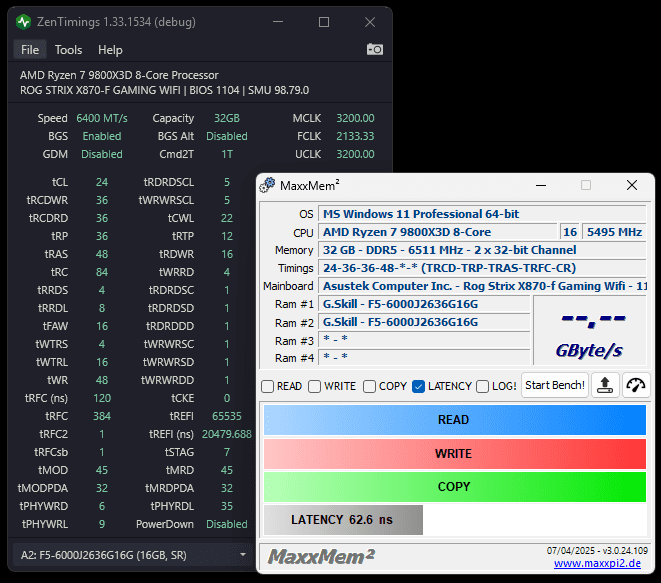The image size is (661, 583).
Task: Click the MaxxMem upload results icon
Action: (x=605, y=385)
